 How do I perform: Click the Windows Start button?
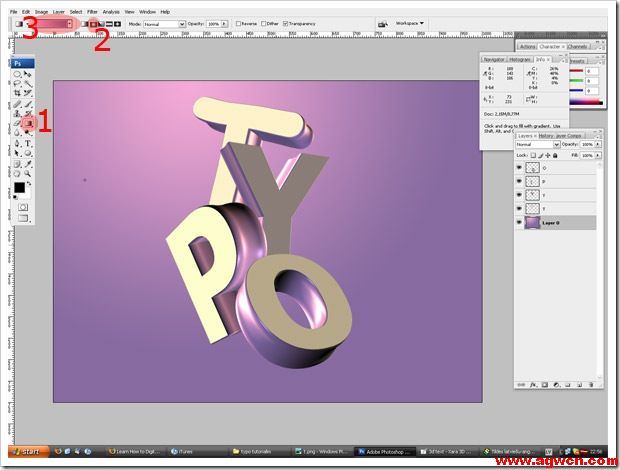30,451
